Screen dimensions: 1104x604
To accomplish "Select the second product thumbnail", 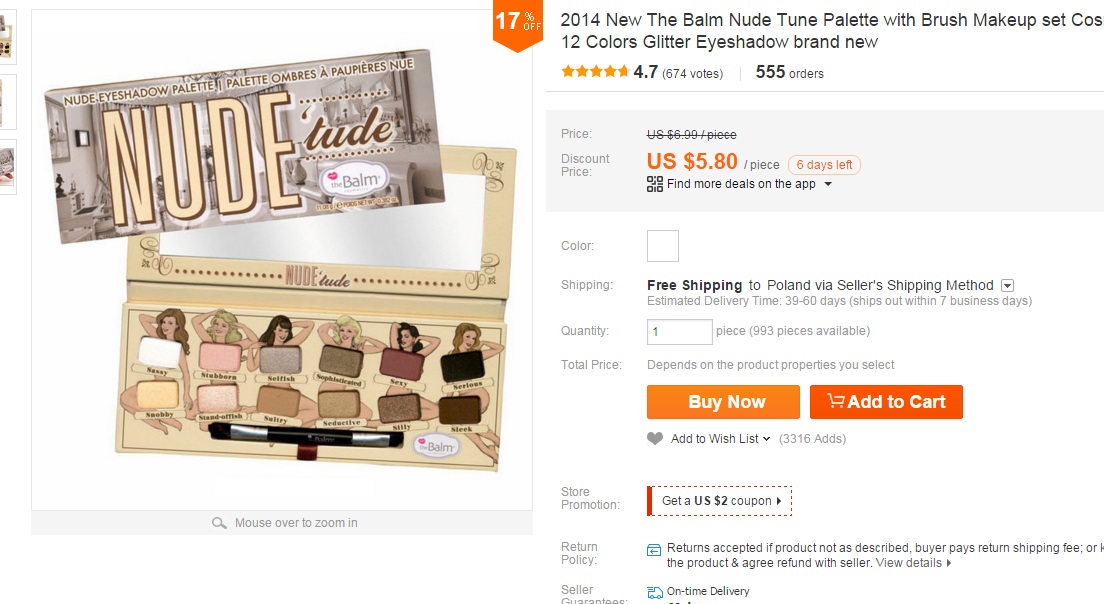I will point(7,101).
